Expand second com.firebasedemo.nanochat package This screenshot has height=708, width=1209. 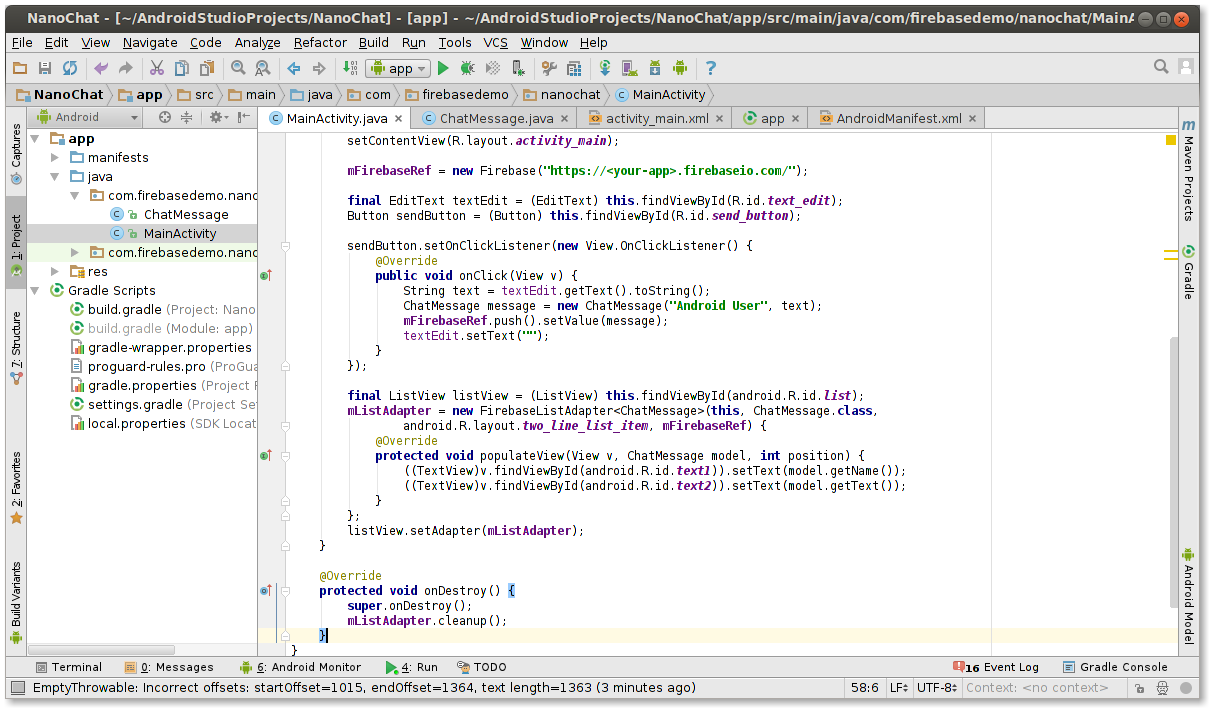pyautogui.click(x=74, y=253)
